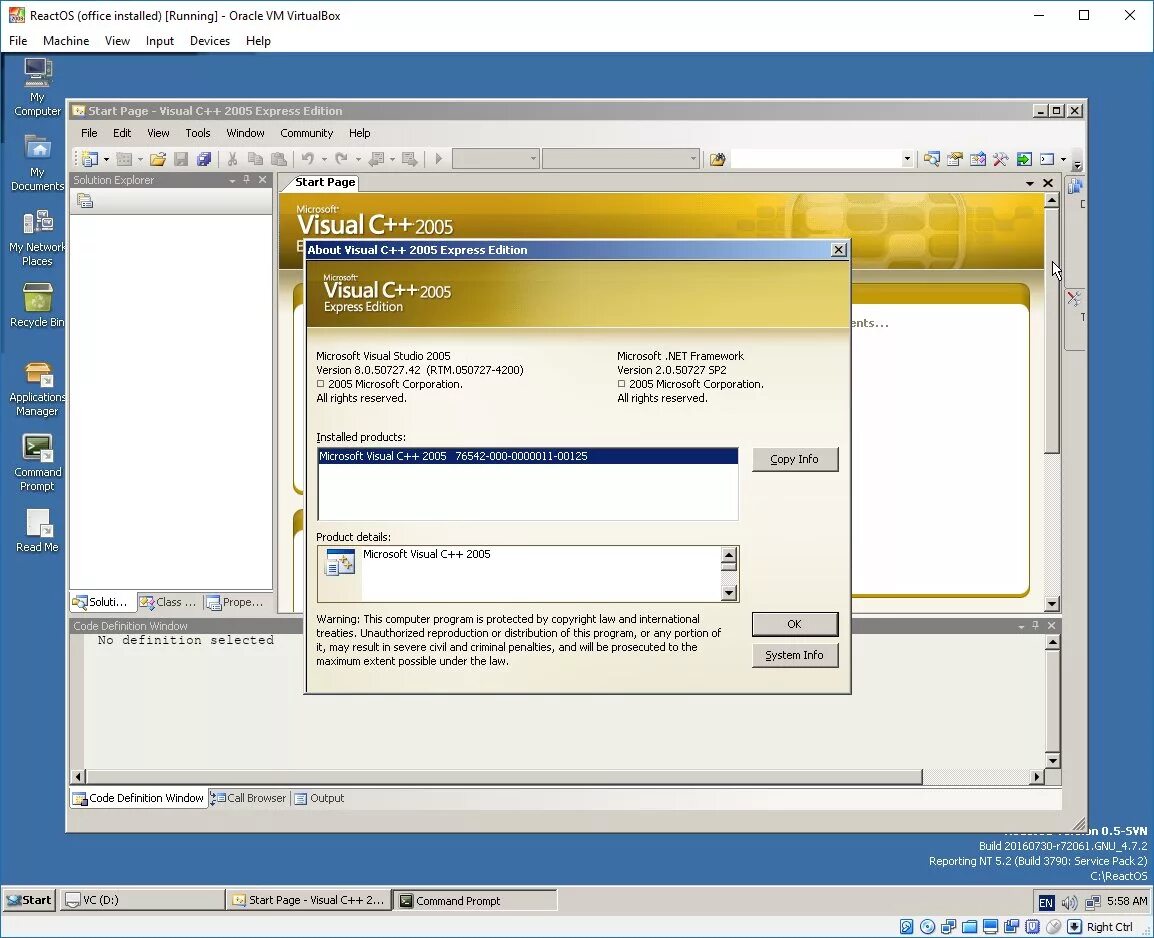Close the About Visual C++ dialog

(838, 250)
